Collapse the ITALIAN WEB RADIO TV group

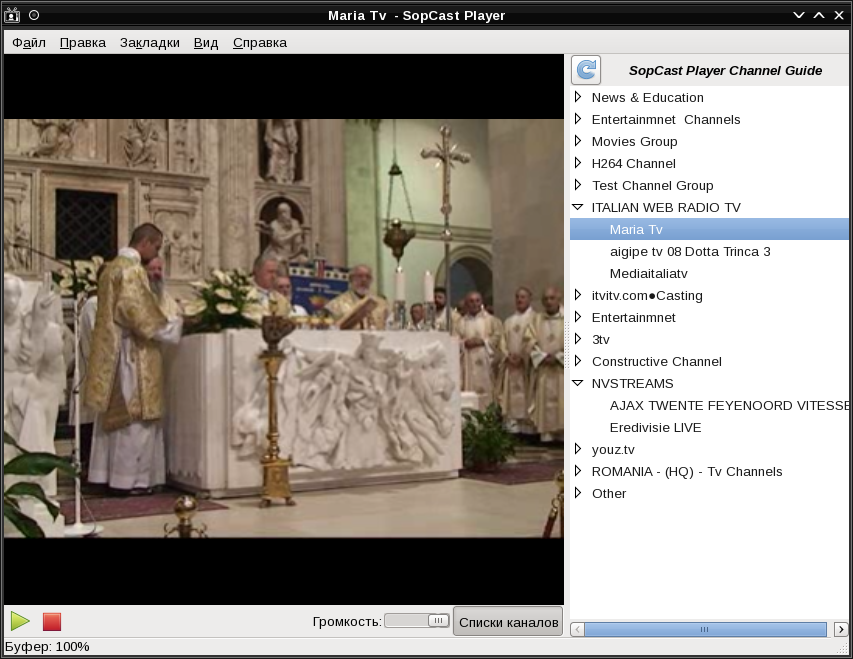pyautogui.click(x=578, y=207)
